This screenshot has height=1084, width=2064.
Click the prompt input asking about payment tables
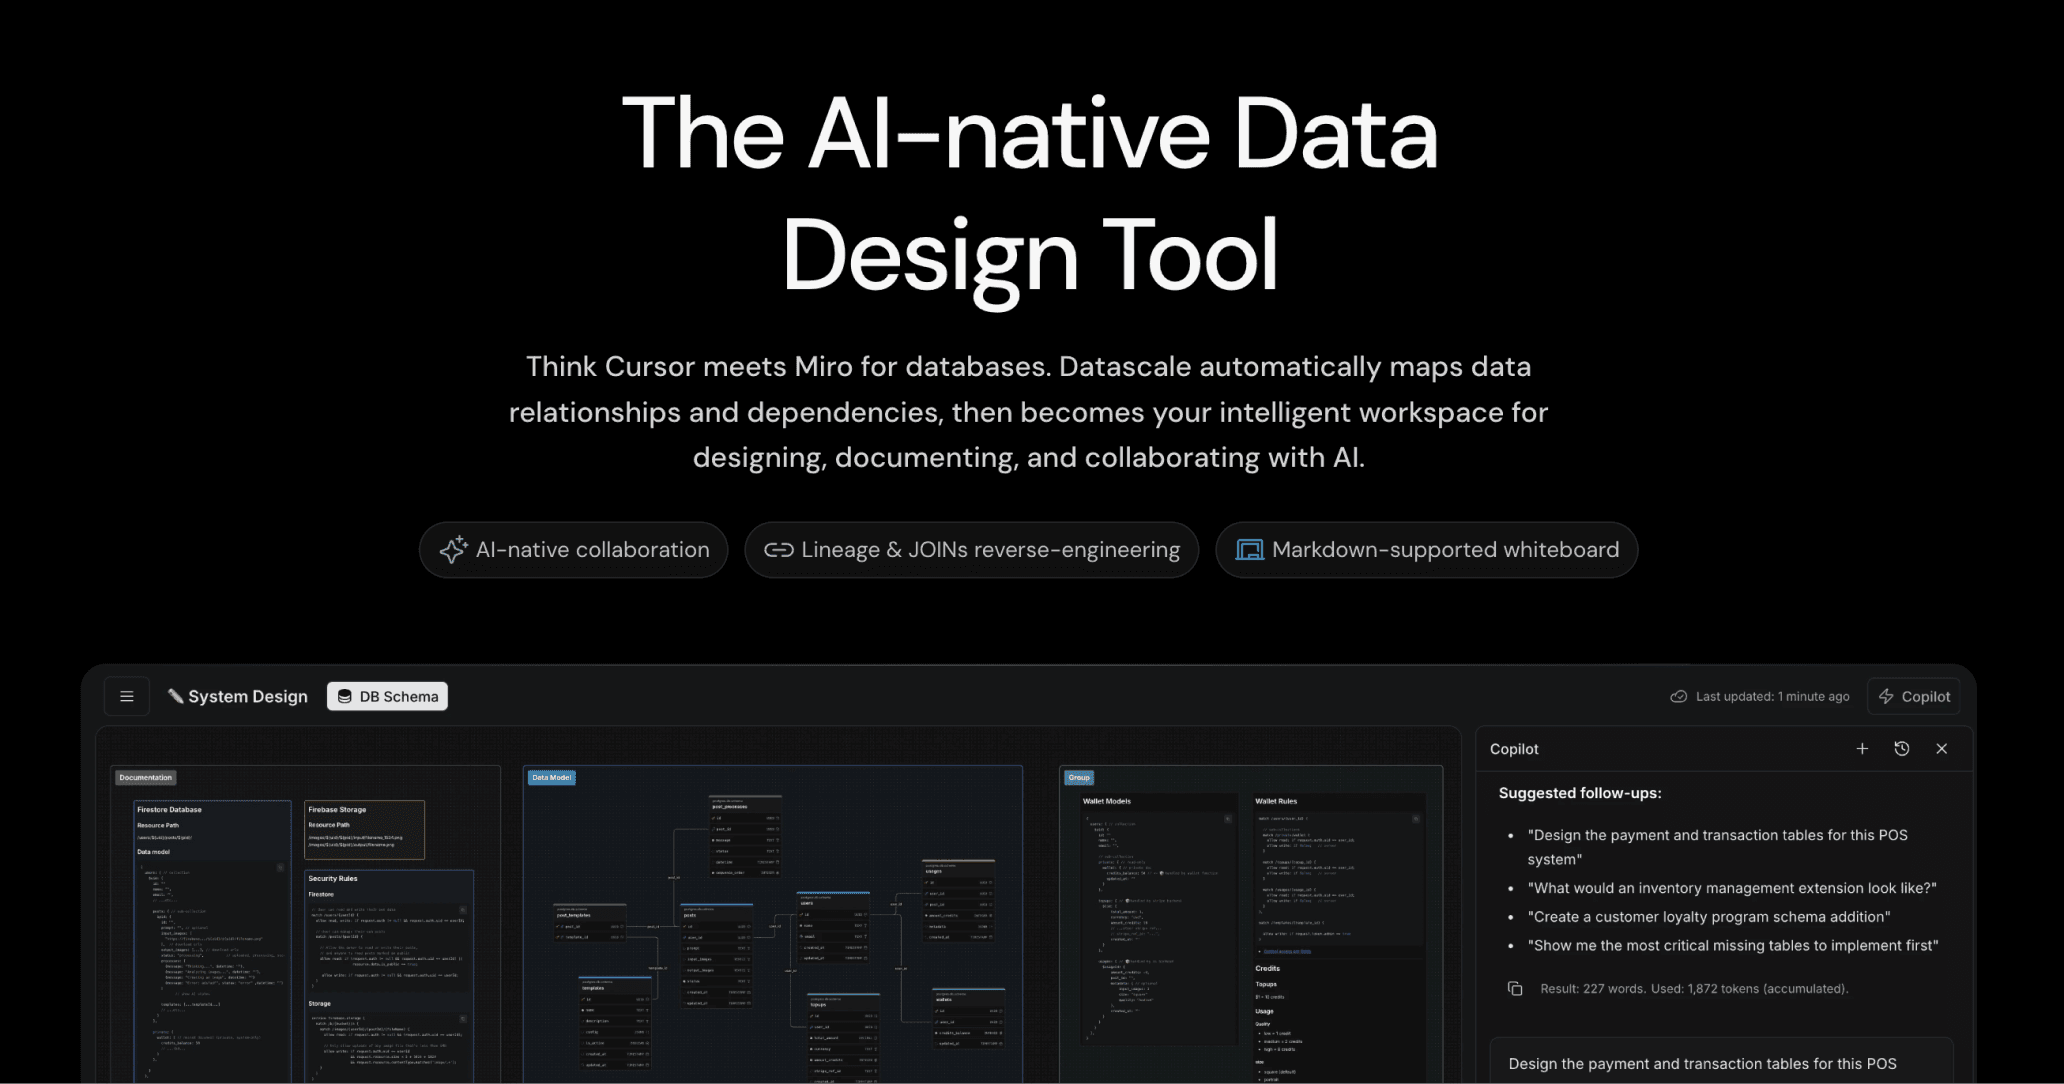pyautogui.click(x=1720, y=1063)
